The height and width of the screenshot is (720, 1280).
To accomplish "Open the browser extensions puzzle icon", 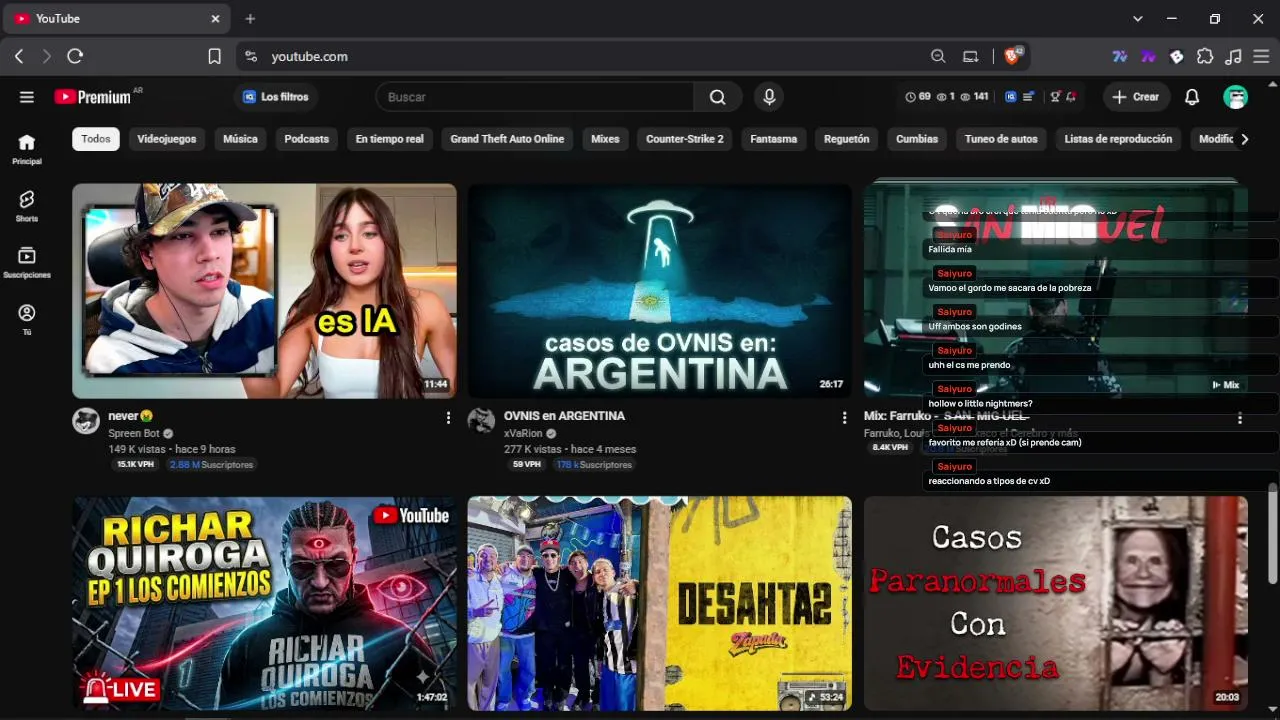I will (1205, 57).
